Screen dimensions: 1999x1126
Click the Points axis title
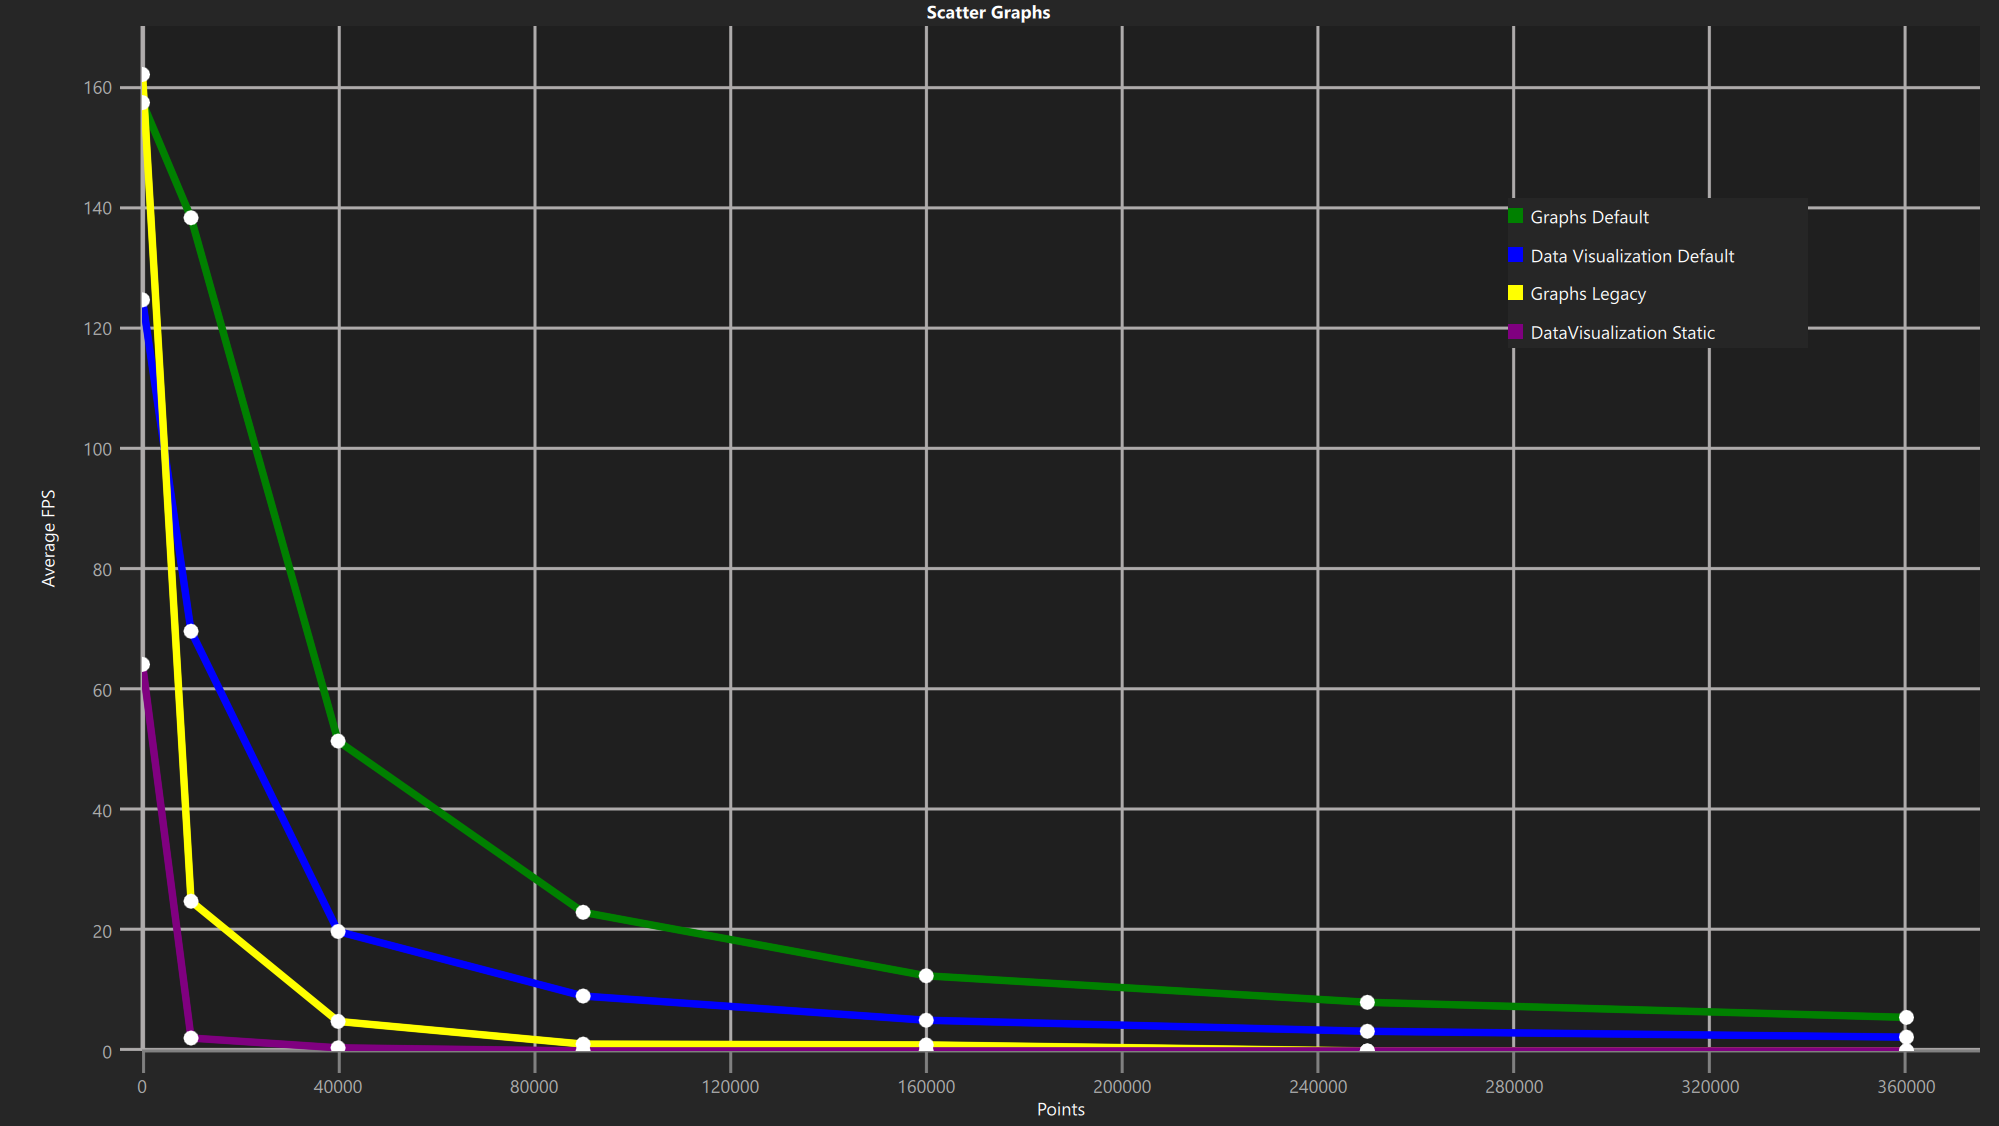pyautogui.click(x=1060, y=1109)
